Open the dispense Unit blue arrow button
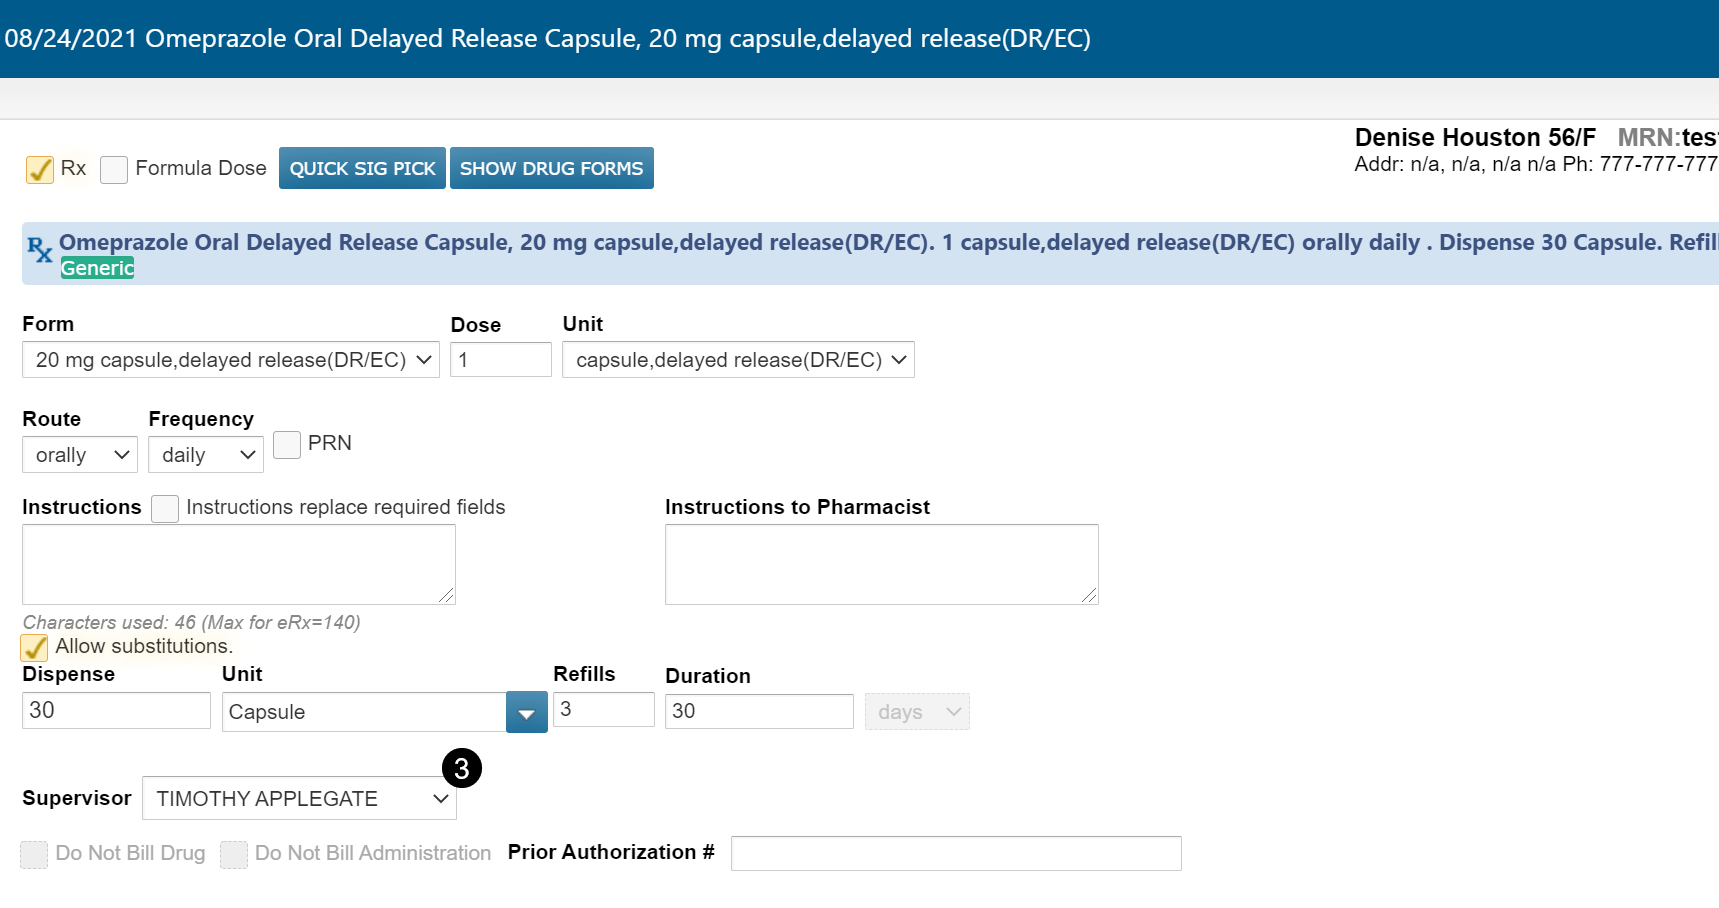Viewport: 1719px width, 908px height. (x=526, y=713)
